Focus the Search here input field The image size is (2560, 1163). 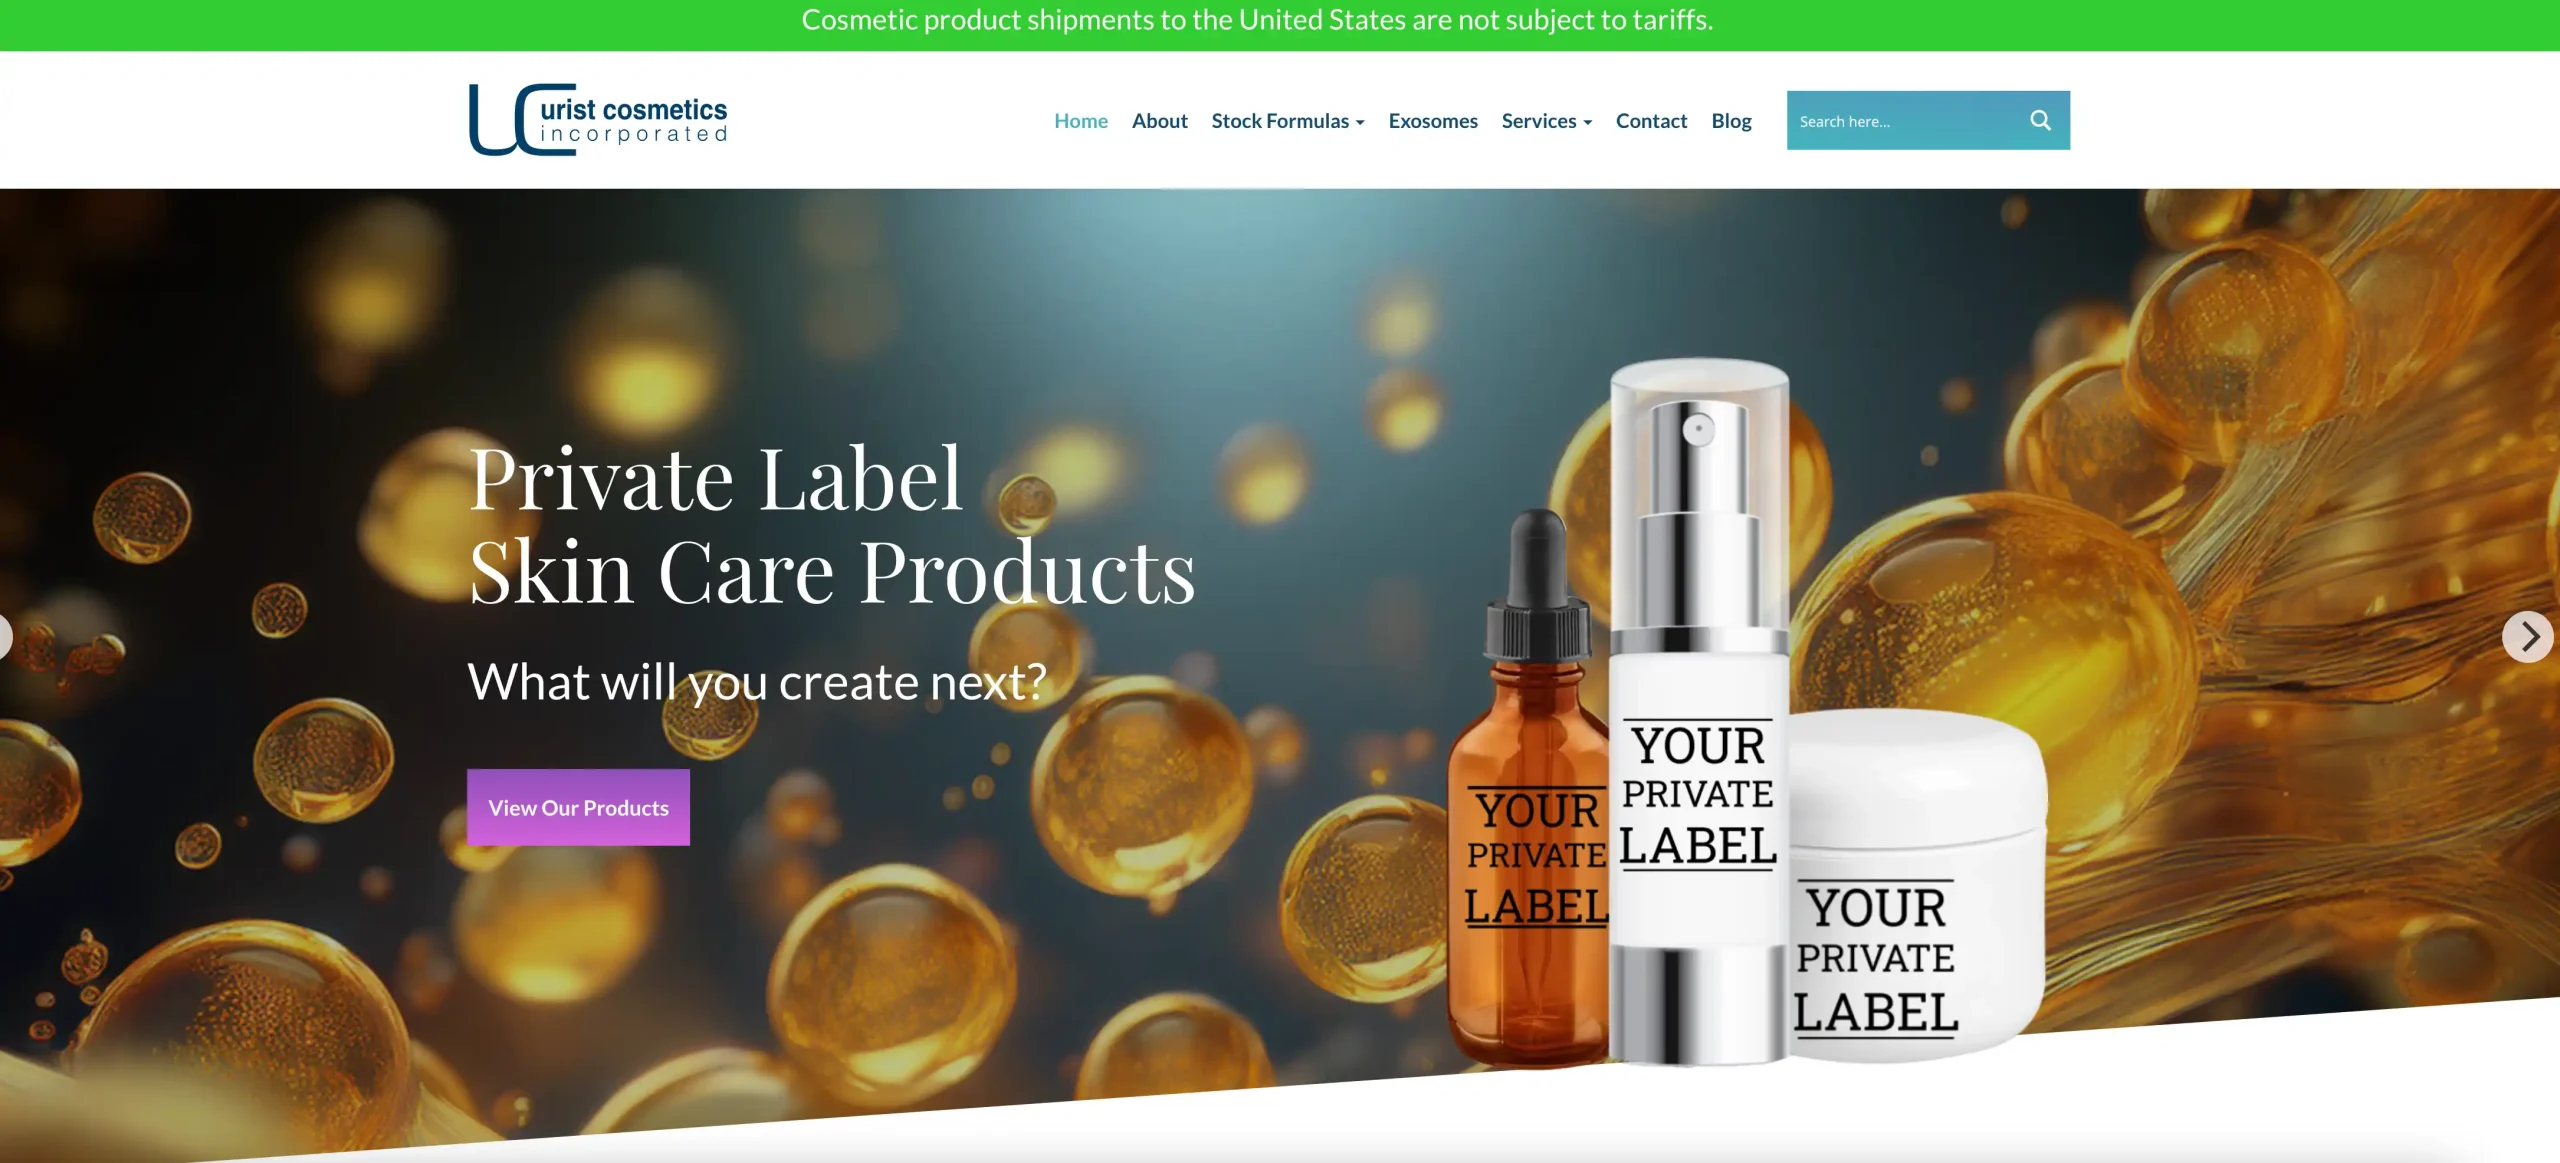coord(1900,121)
